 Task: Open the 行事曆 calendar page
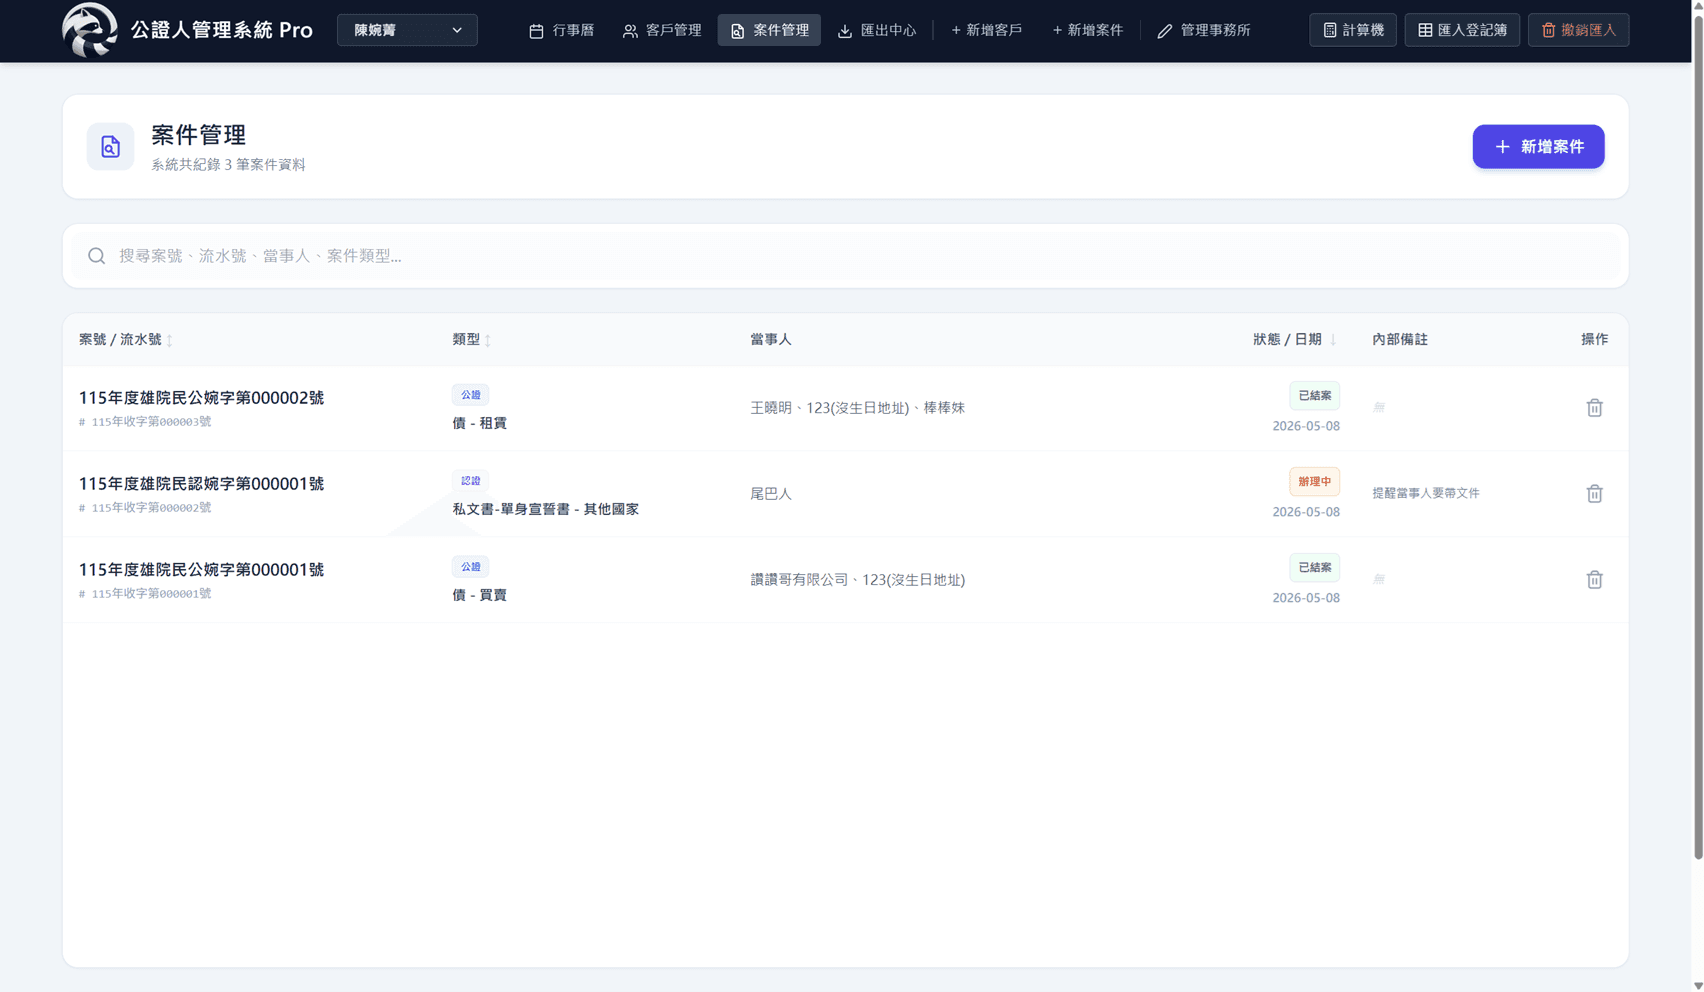click(561, 30)
